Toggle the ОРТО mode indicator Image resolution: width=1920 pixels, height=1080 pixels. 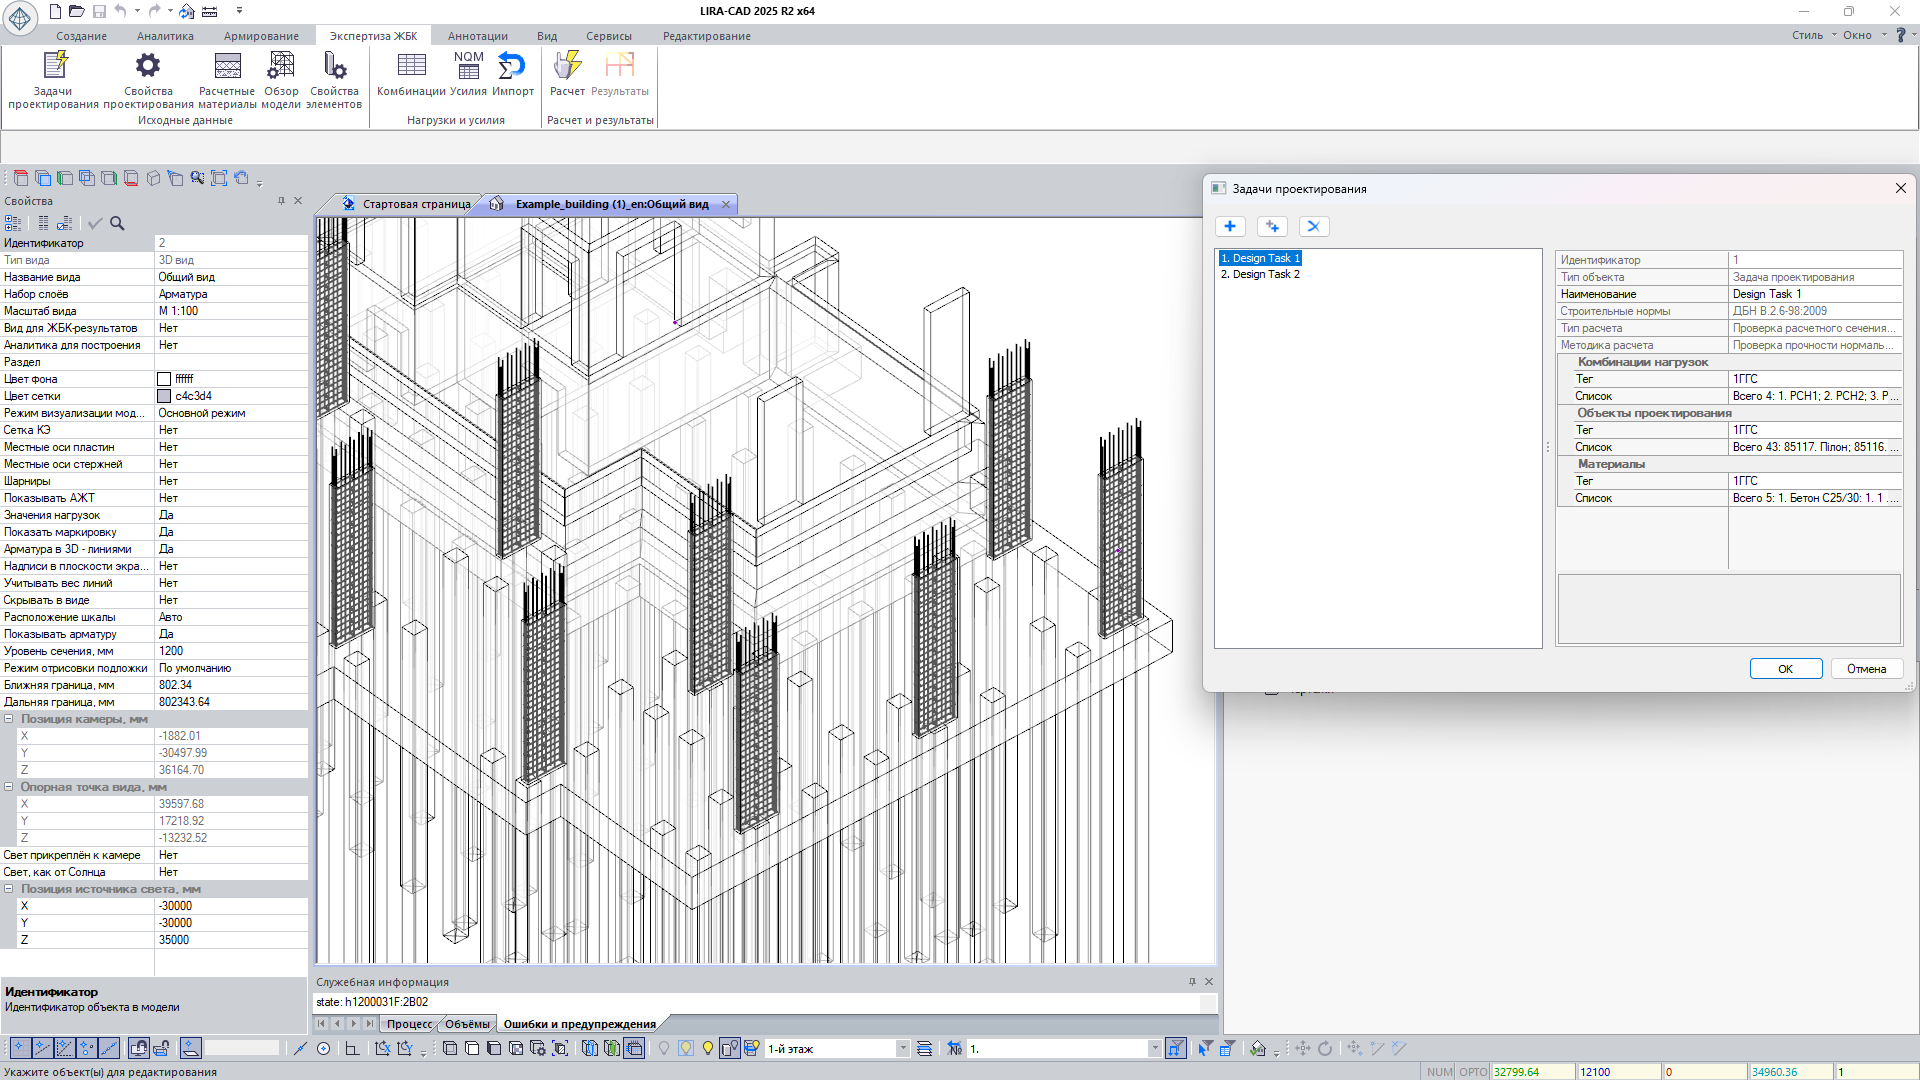click(1472, 1071)
